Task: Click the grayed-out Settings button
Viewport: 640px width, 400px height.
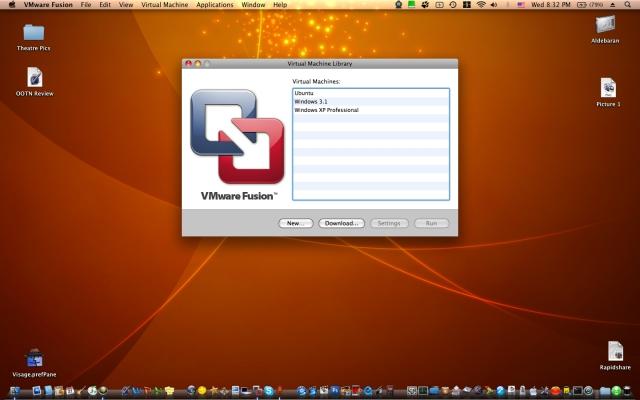Action: (389, 223)
